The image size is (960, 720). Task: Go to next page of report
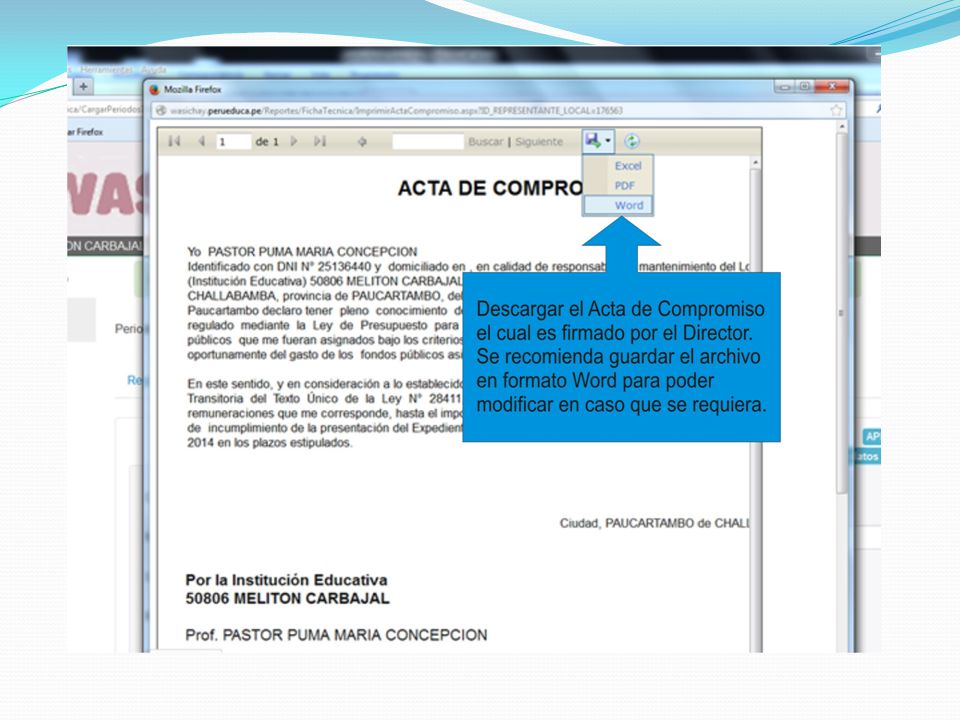tap(294, 141)
